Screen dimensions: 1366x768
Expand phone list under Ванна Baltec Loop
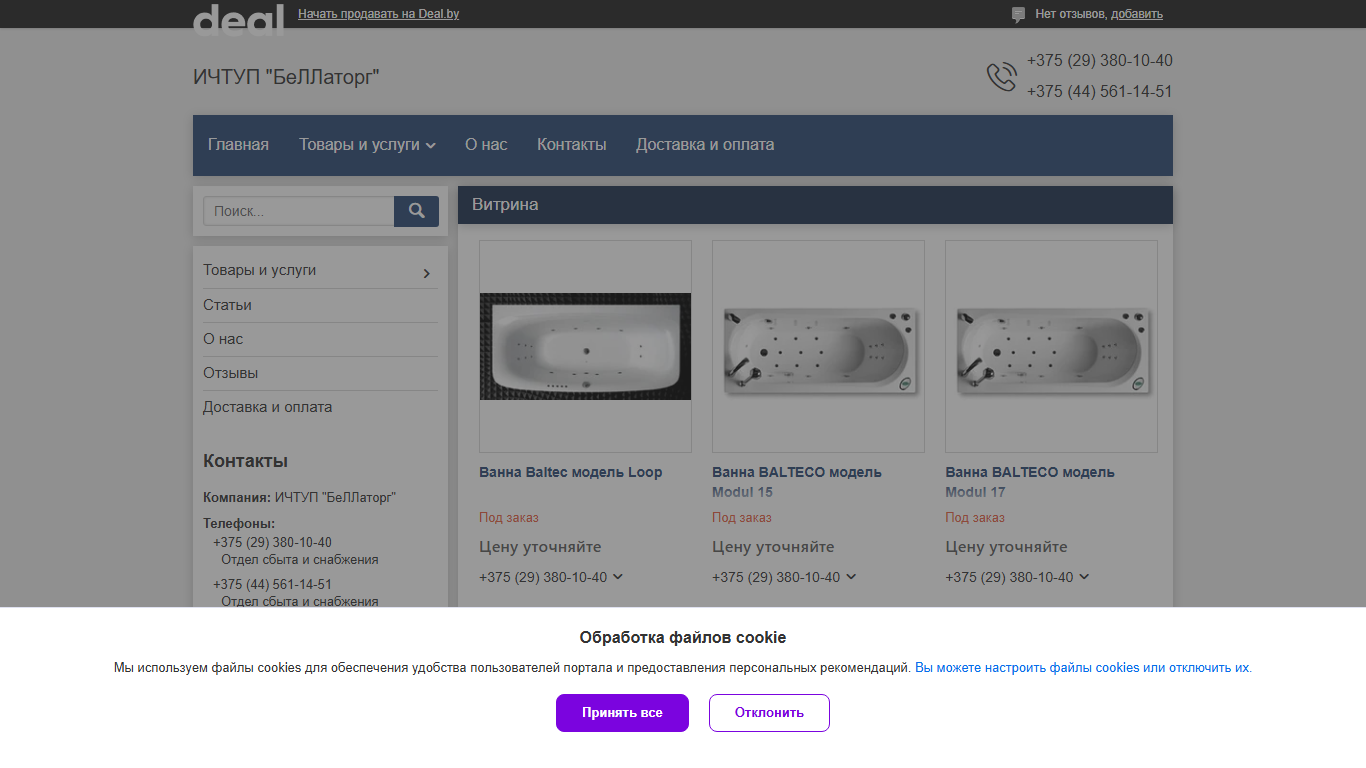point(617,577)
